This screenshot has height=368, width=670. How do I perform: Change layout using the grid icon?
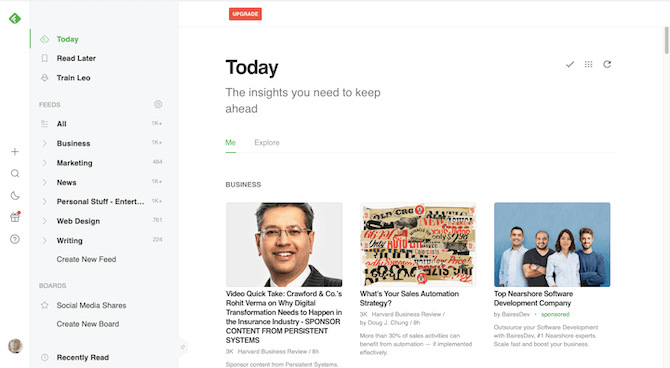point(588,64)
